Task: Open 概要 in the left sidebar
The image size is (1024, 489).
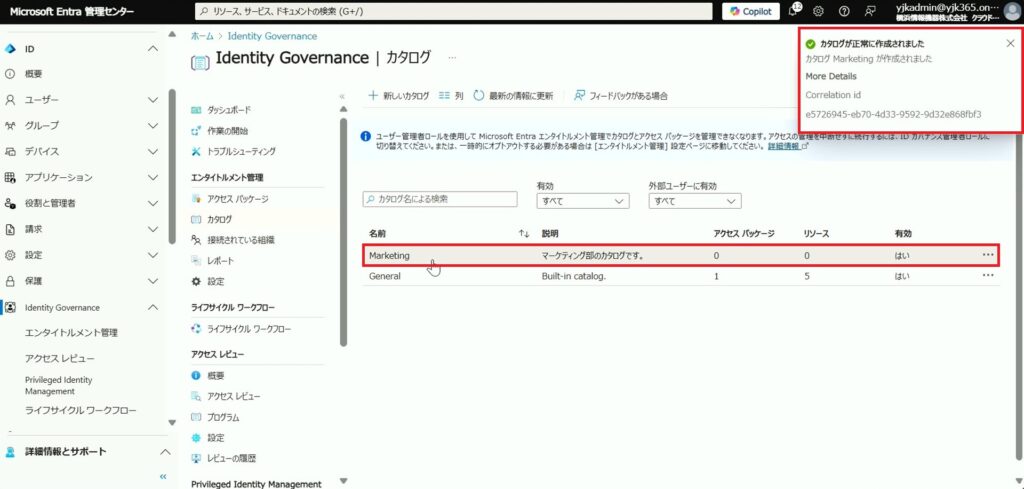Action: [x=33, y=74]
